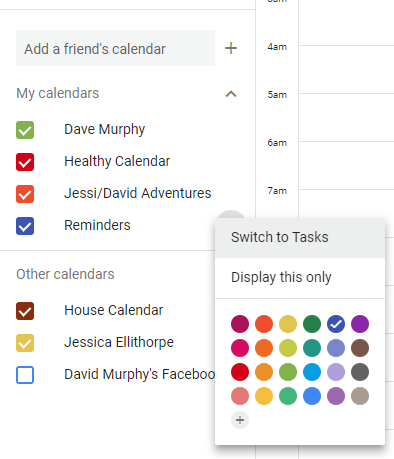Choose the brown color swatch
The height and width of the screenshot is (459, 394).
click(360, 348)
